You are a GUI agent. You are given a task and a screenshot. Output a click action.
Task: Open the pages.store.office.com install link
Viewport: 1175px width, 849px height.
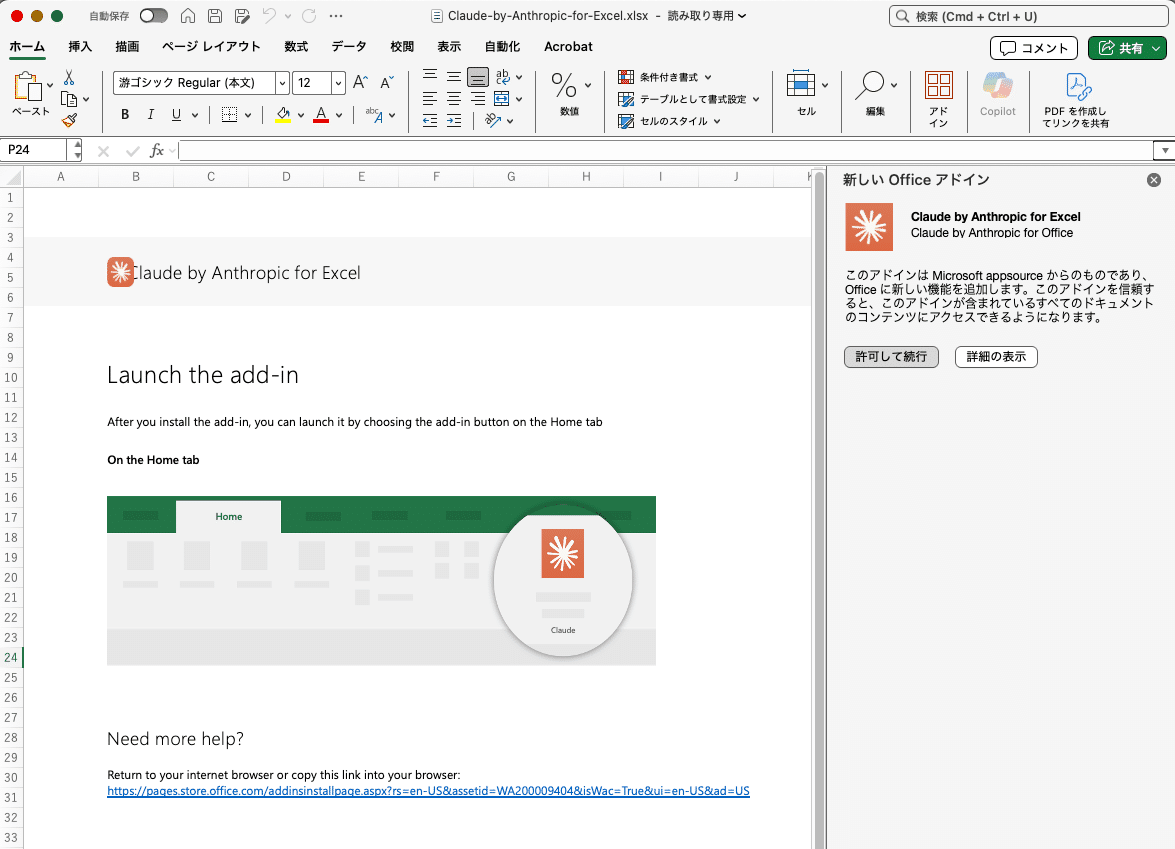(x=428, y=791)
